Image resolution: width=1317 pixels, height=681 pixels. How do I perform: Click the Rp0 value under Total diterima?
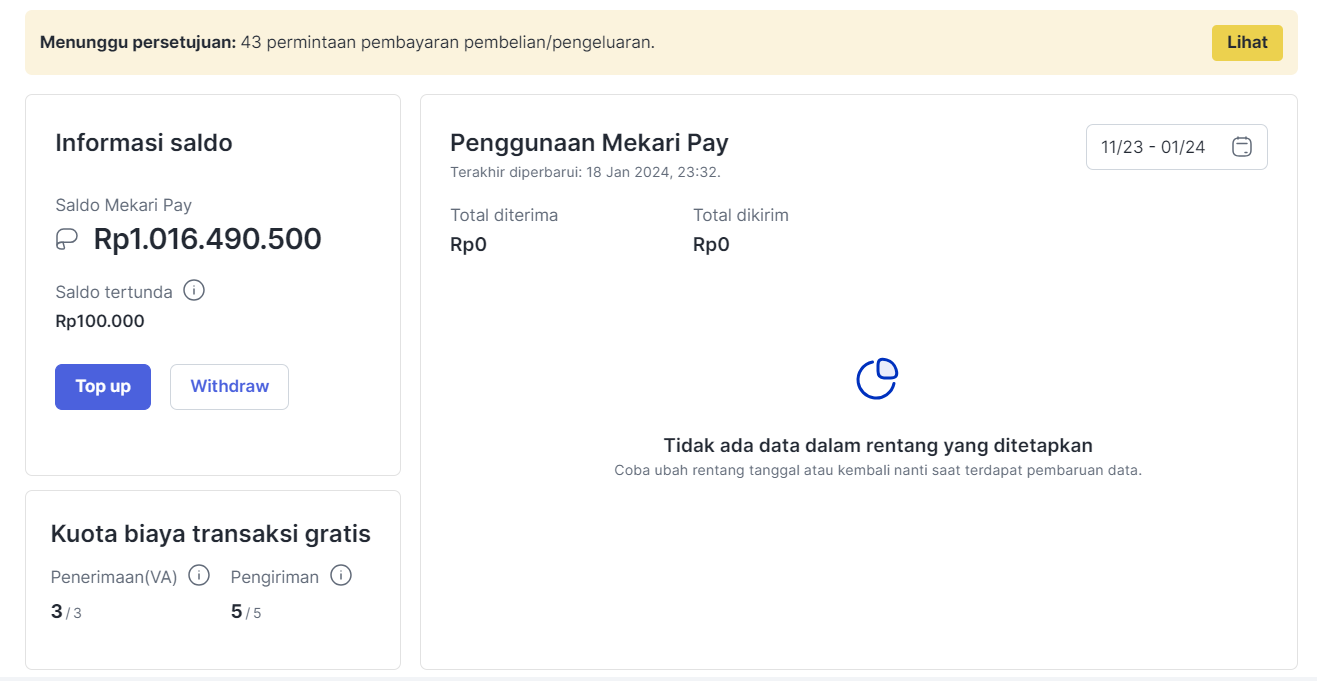click(x=468, y=245)
